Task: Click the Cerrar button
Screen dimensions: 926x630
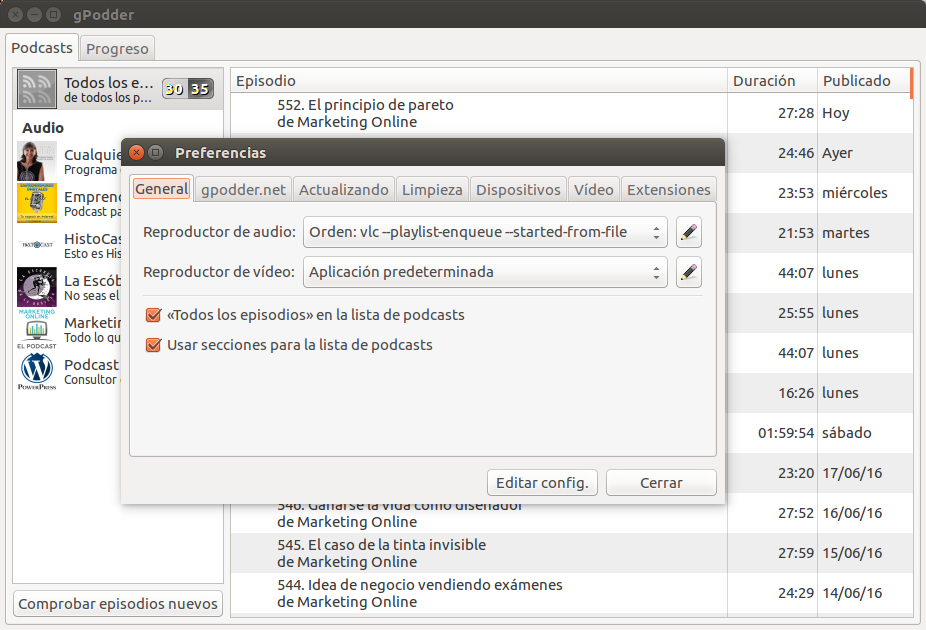Action: coord(661,483)
